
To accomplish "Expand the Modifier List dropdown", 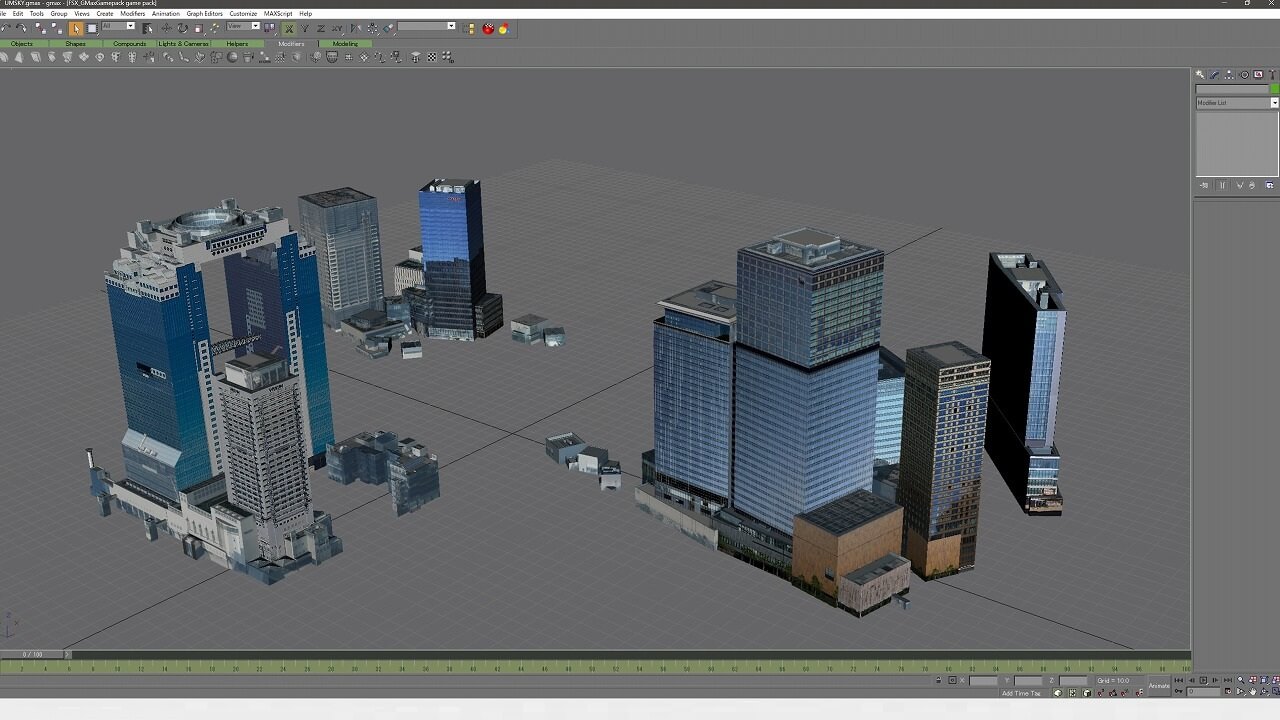I will (x=1274, y=103).
